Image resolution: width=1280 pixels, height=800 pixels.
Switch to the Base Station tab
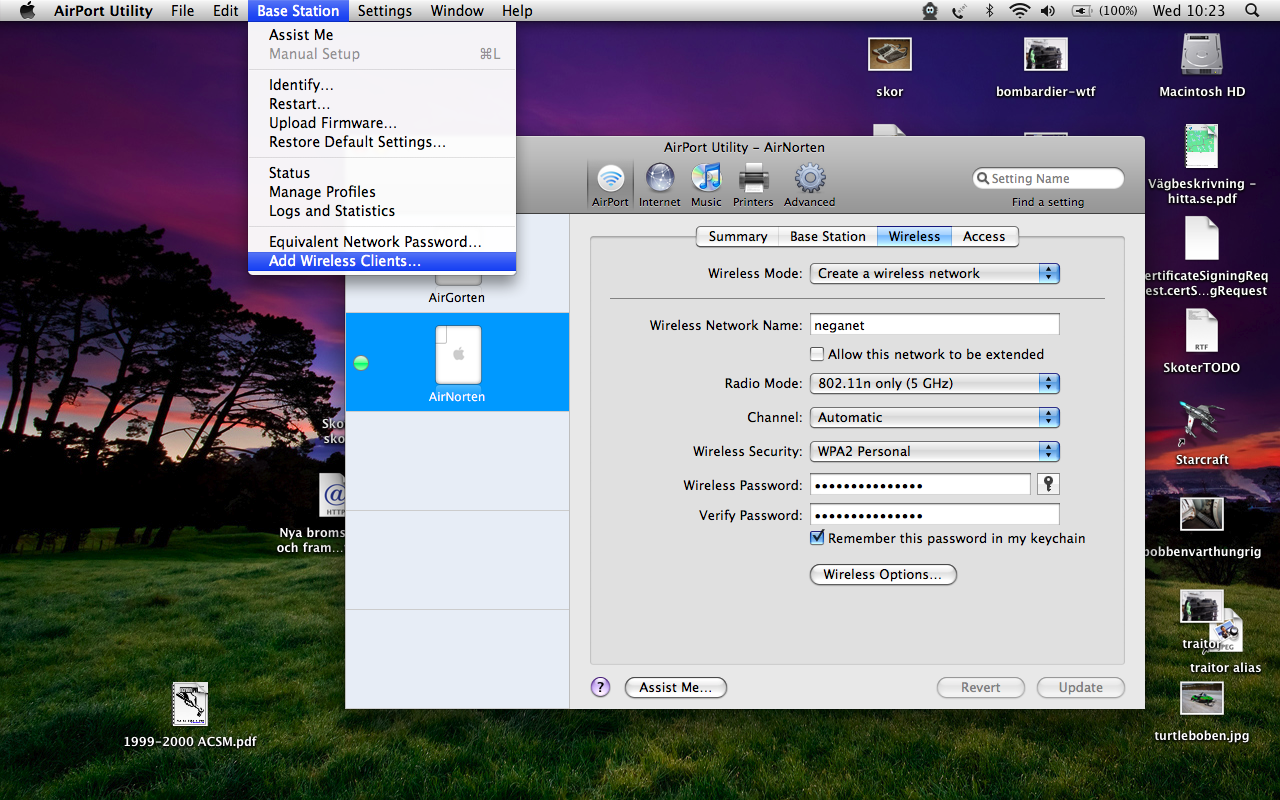pos(828,236)
